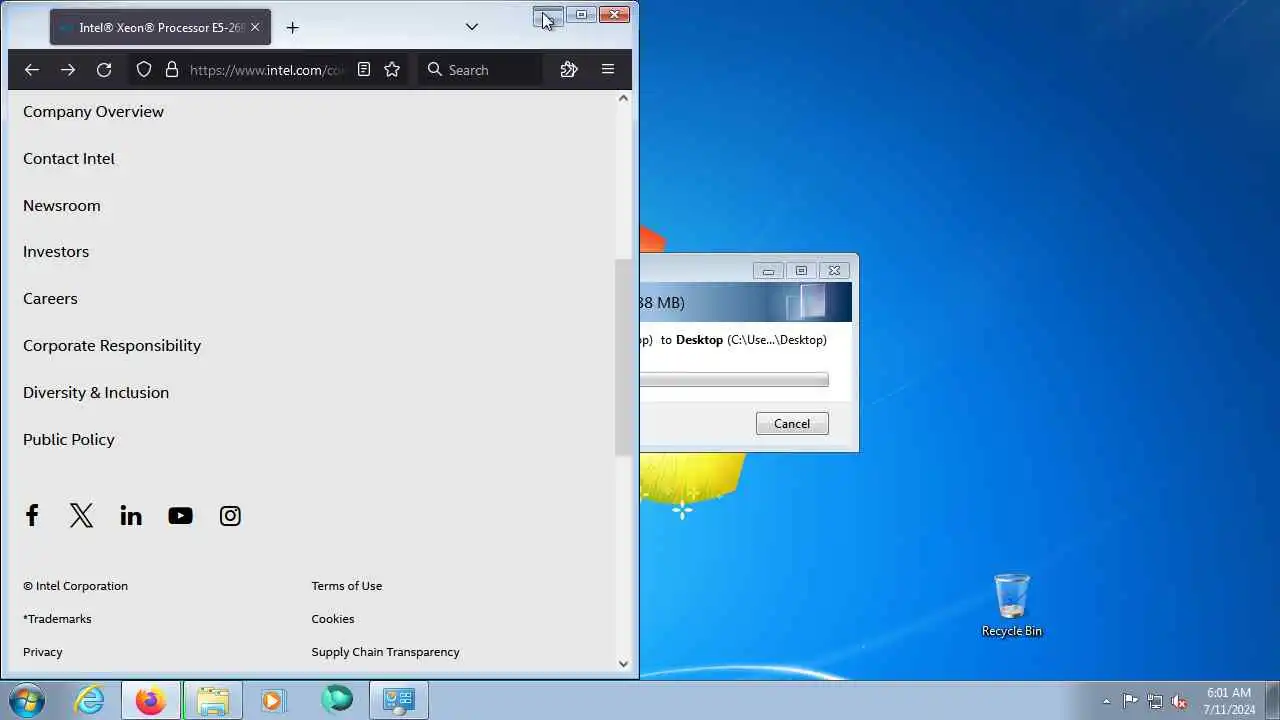Visit Intel YouTube icon
This screenshot has height=720, width=1280.
click(x=180, y=516)
